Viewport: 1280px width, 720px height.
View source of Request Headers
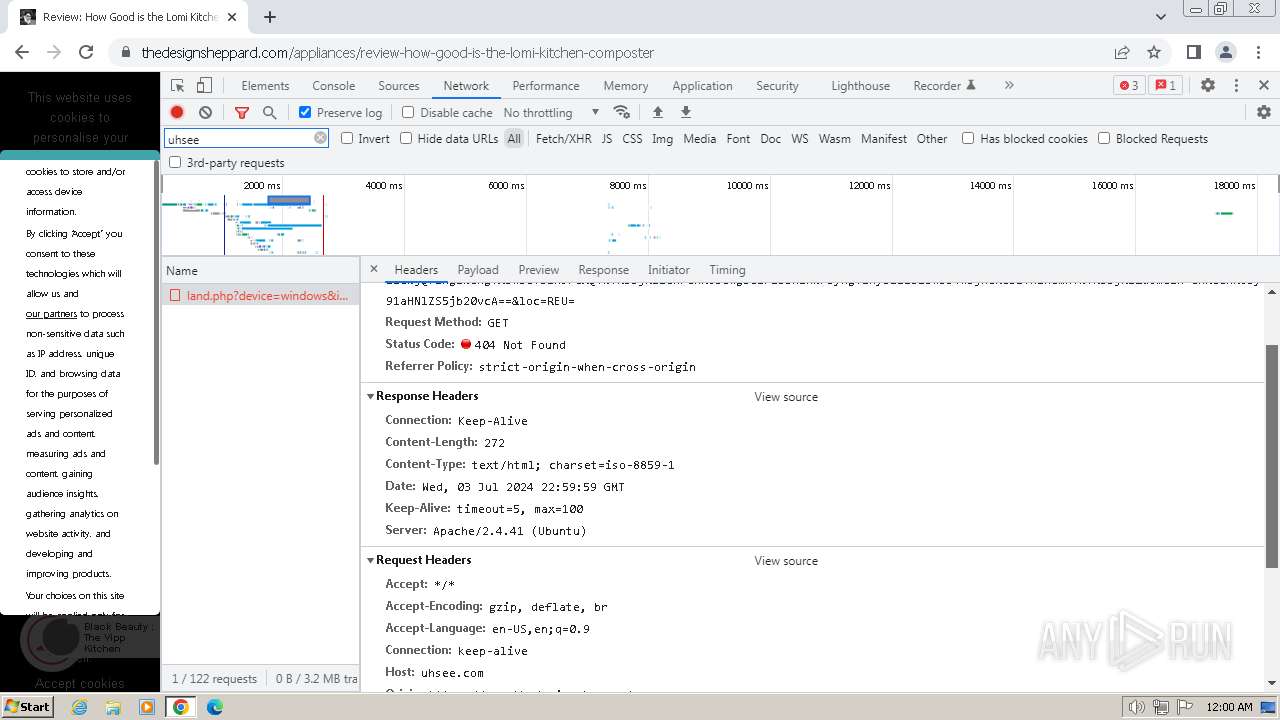click(786, 561)
